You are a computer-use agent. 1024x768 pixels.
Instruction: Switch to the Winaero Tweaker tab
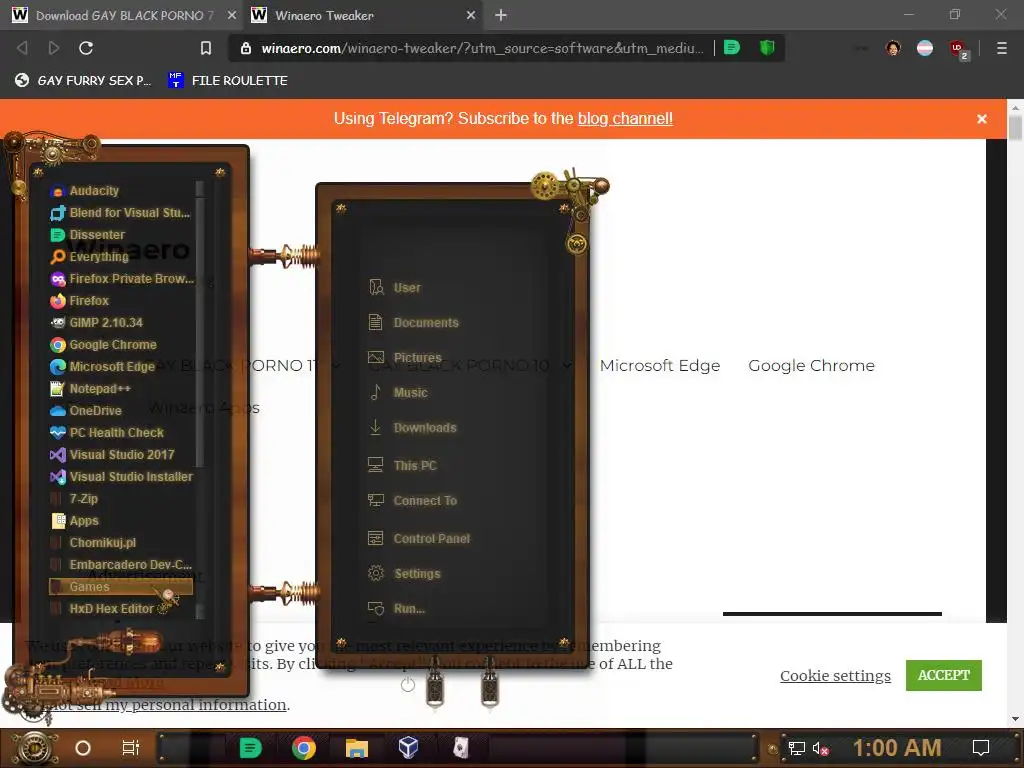363,15
